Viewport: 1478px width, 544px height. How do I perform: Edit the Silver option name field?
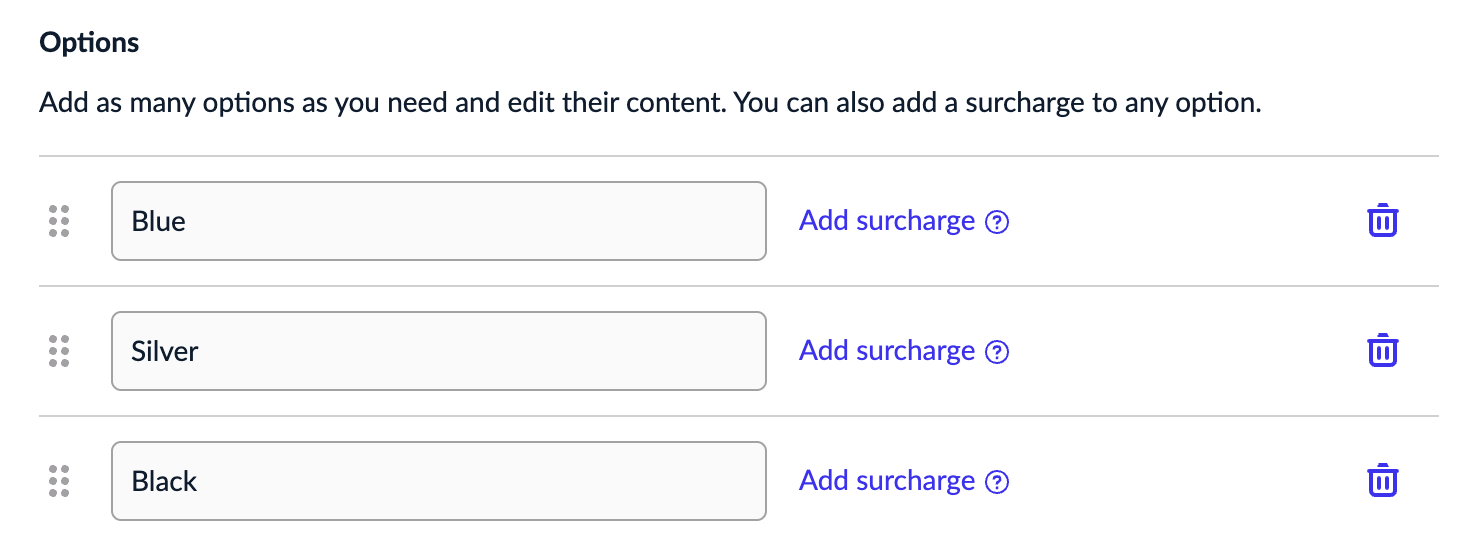(438, 351)
